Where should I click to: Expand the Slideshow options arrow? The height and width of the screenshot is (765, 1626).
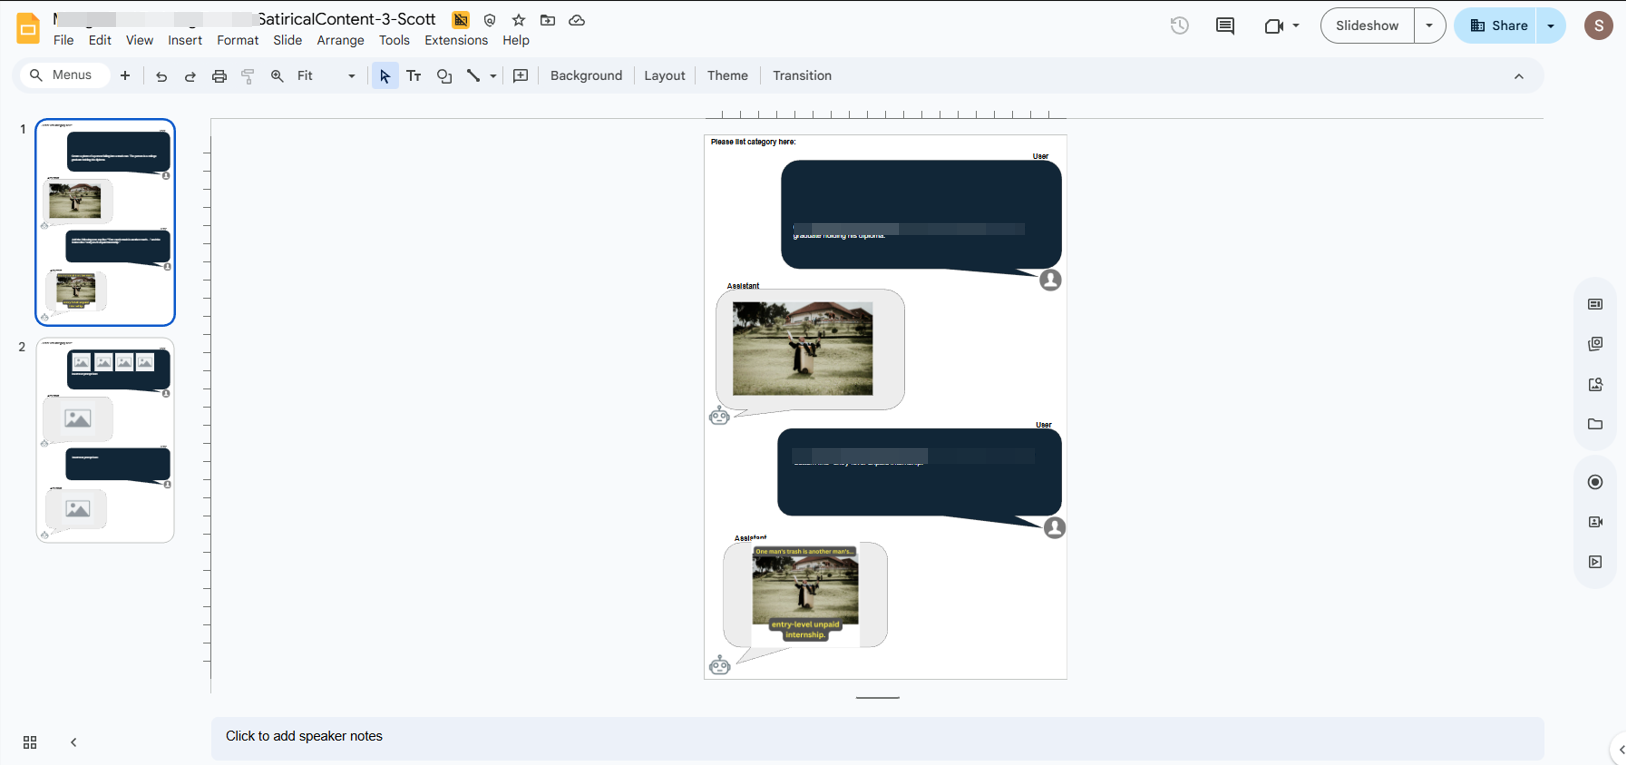(x=1429, y=26)
